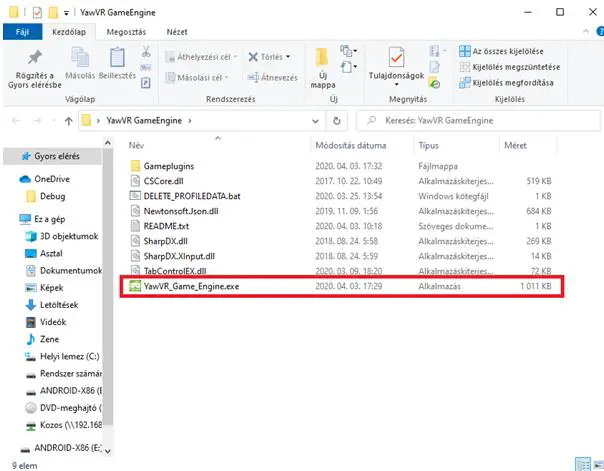
Task: Click the YawVR_Game_Engine.exe application icon
Action: tap(135, 286)
